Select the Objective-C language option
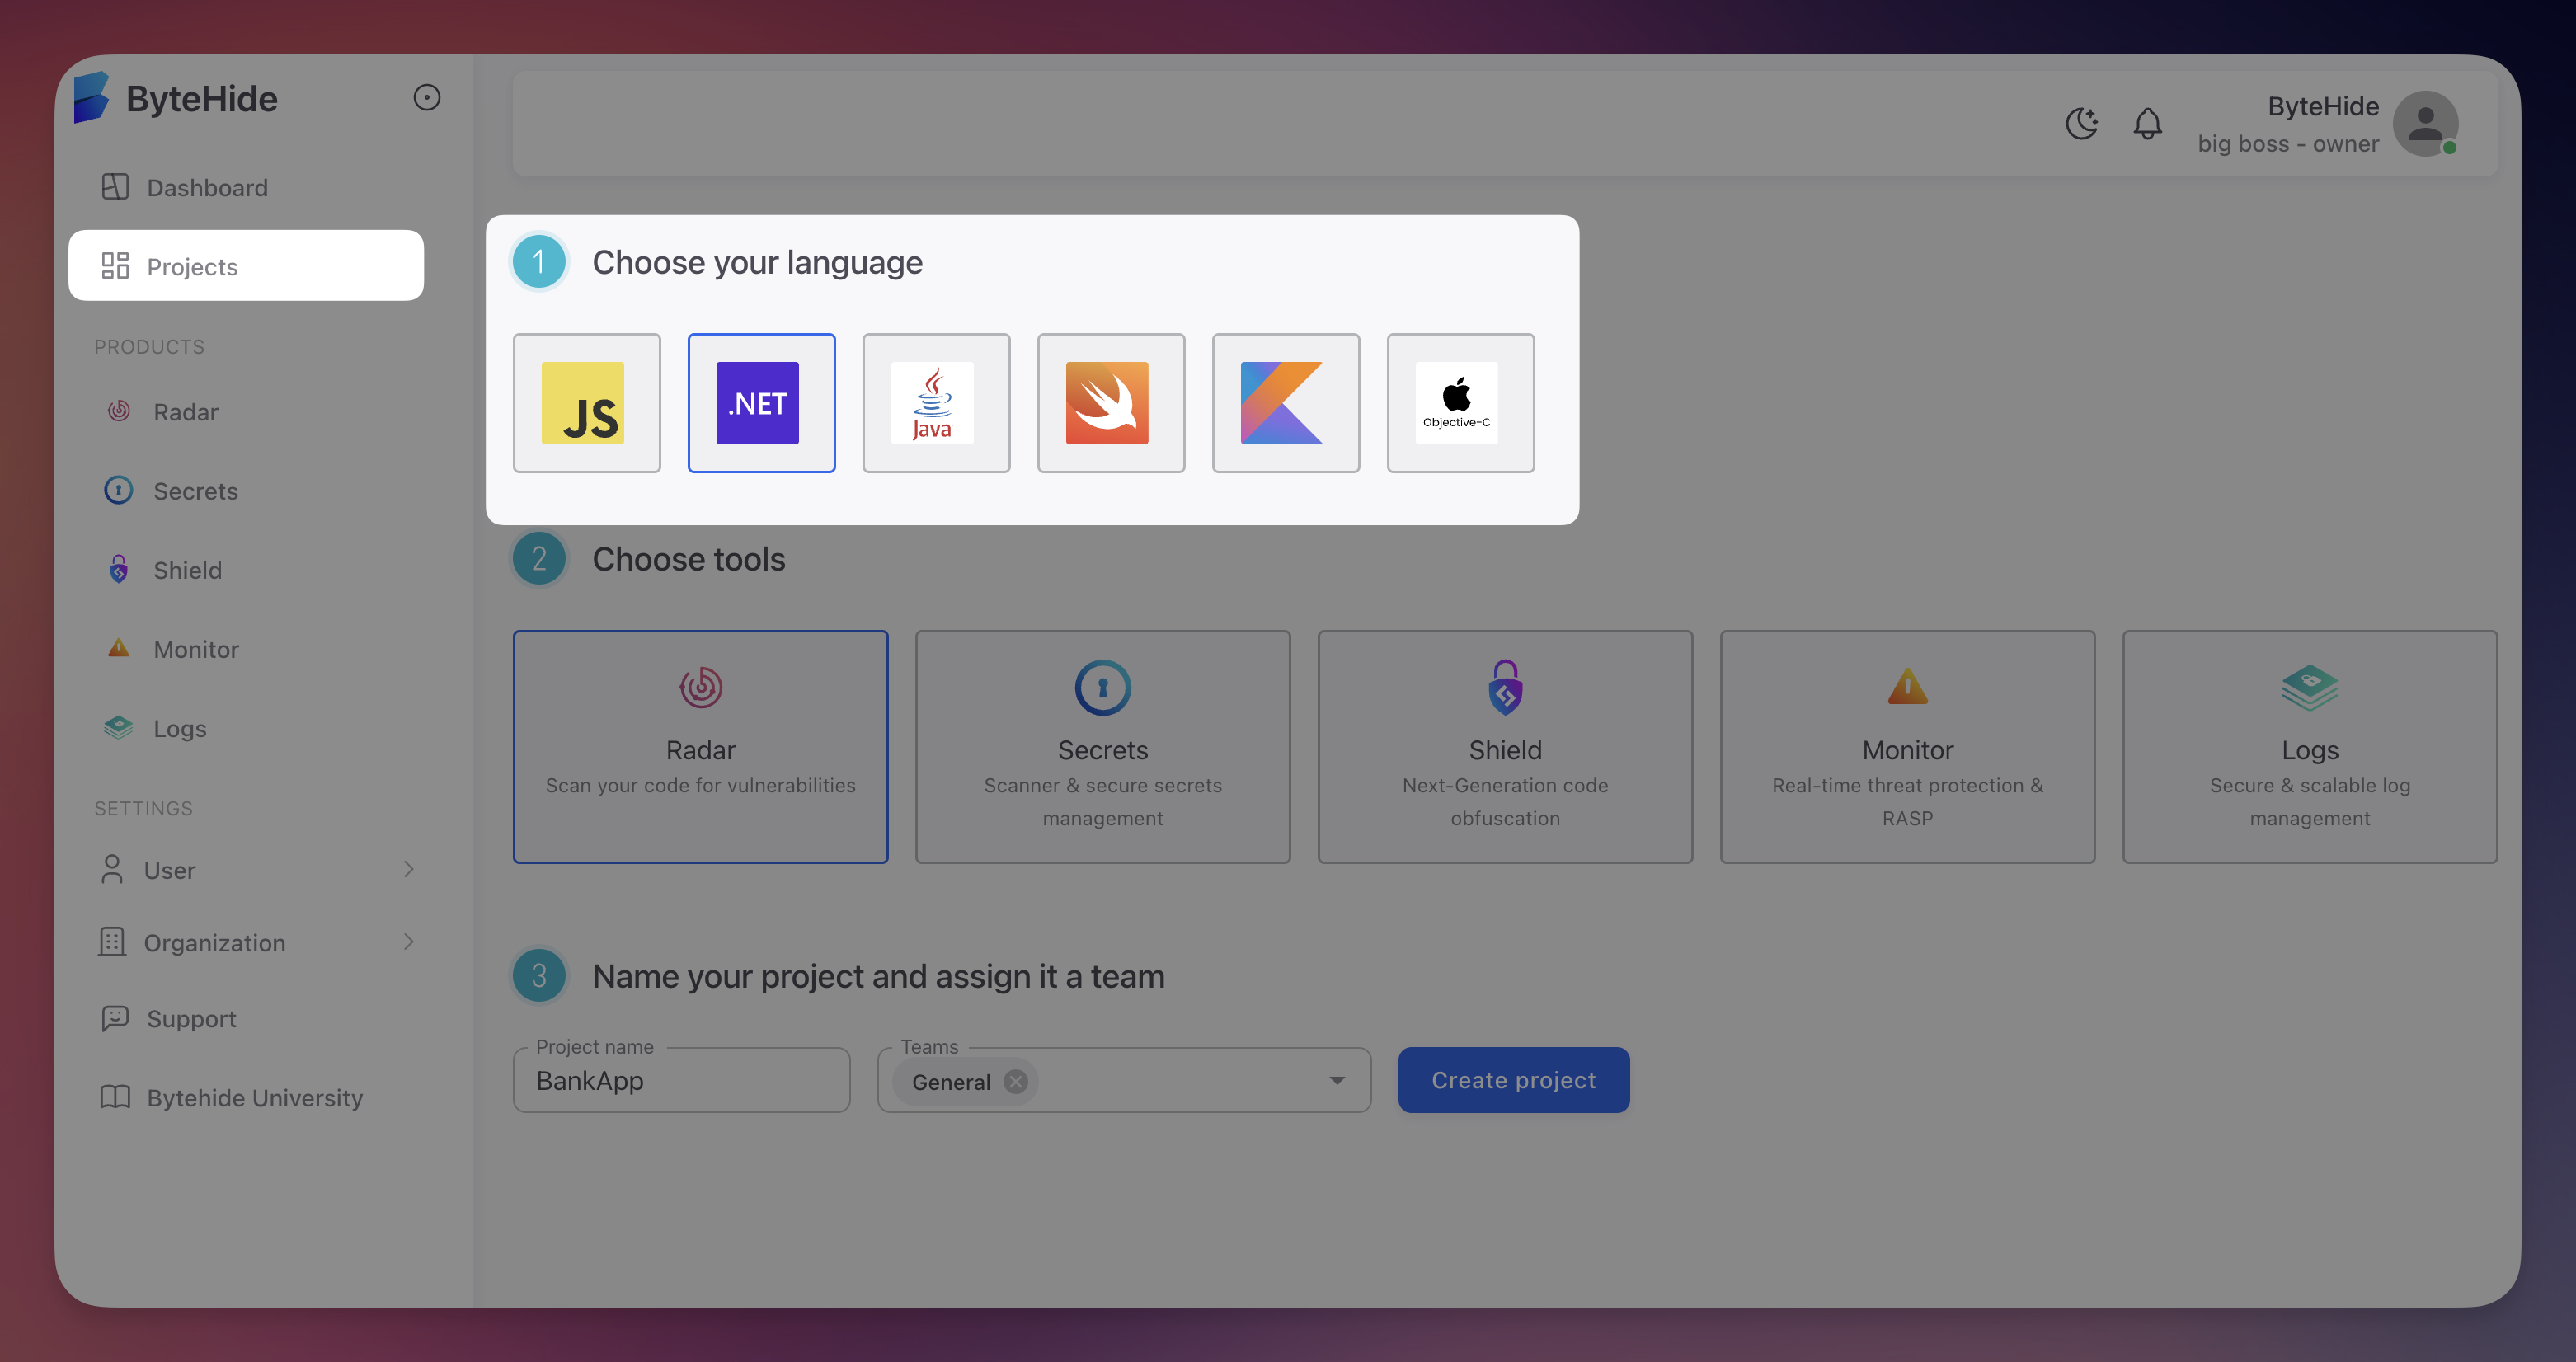 [x=1460, y=403]
